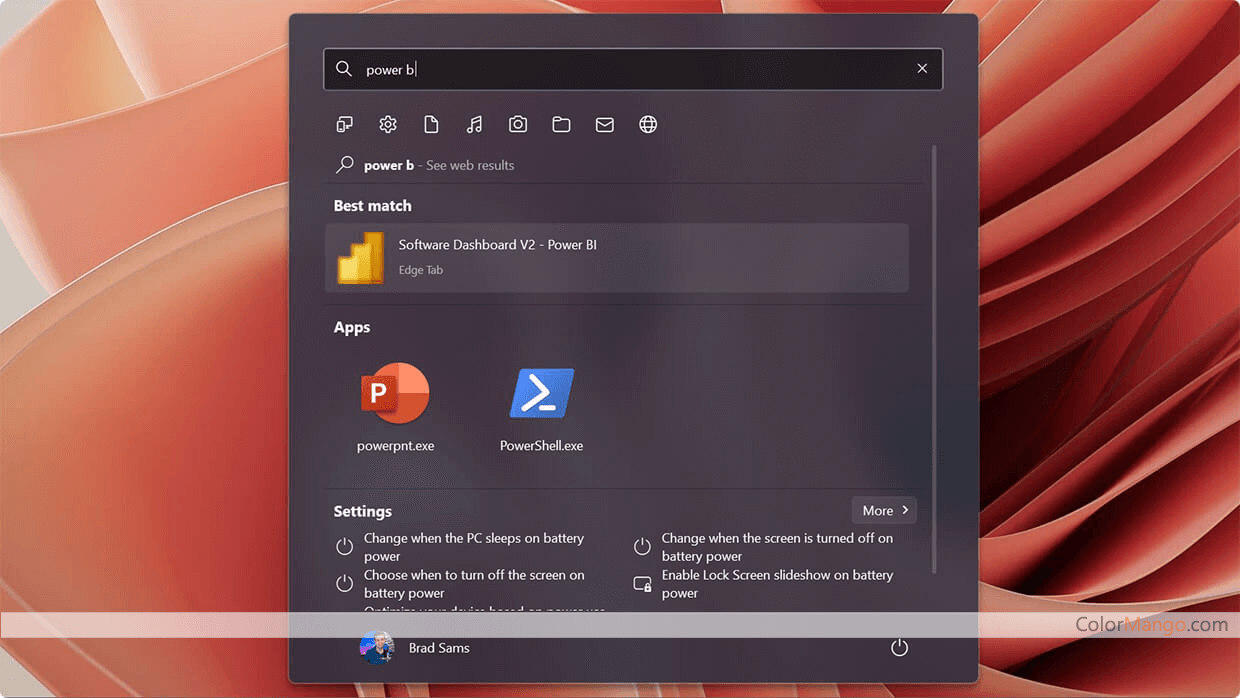Filter results by Web globe icon
The width and height of the screenshot is (1240, 698).
(x=648, y=125)
